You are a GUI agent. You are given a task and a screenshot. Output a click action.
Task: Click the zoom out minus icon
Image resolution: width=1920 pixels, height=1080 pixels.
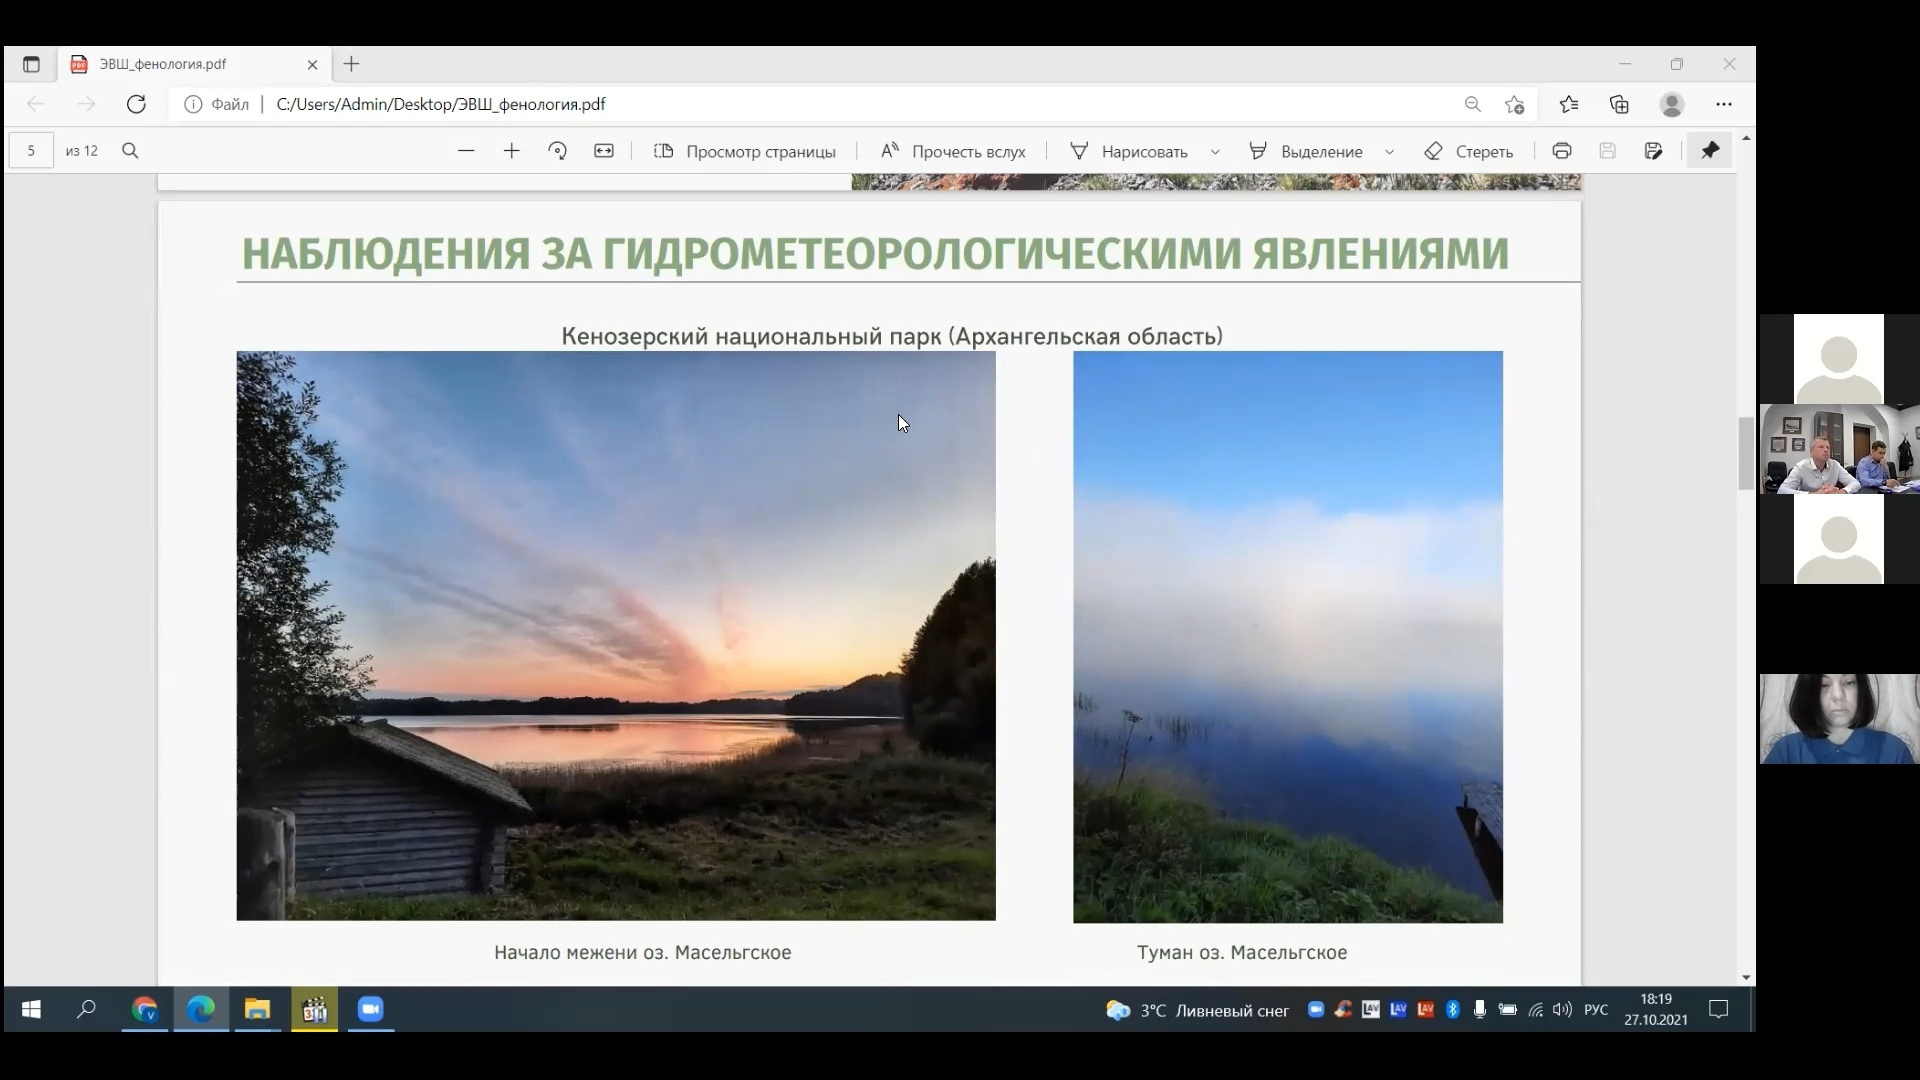pos(466,151)
